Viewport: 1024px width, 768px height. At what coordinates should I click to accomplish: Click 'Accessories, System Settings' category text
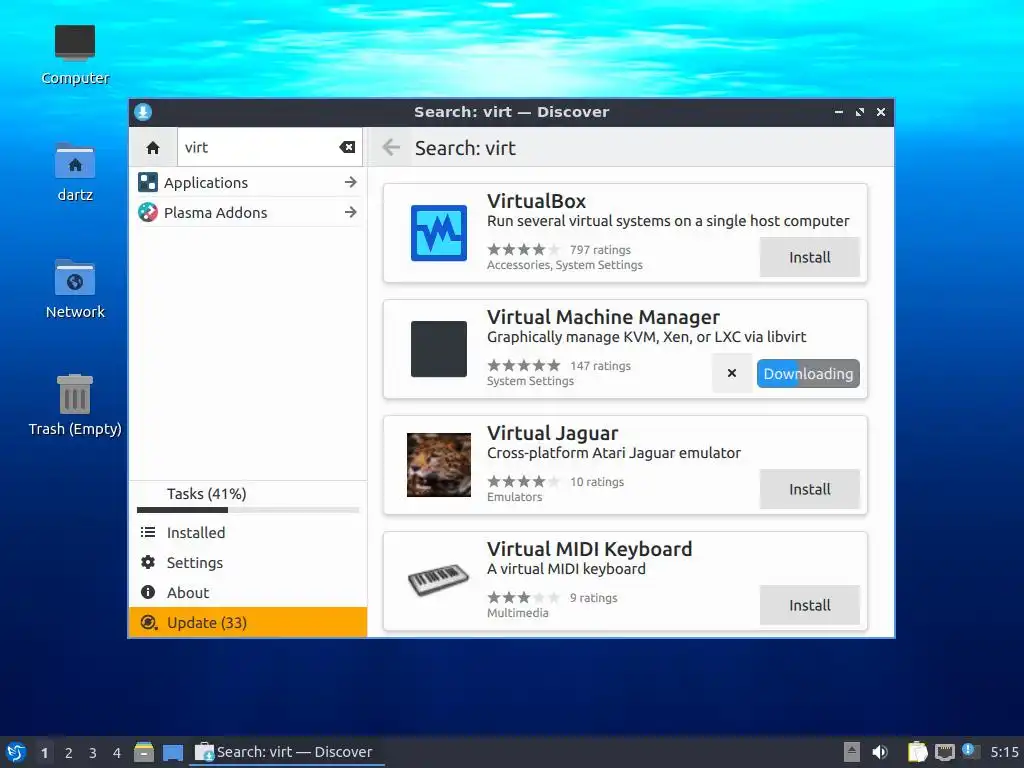pyautogui.click(x=565, y=265)
